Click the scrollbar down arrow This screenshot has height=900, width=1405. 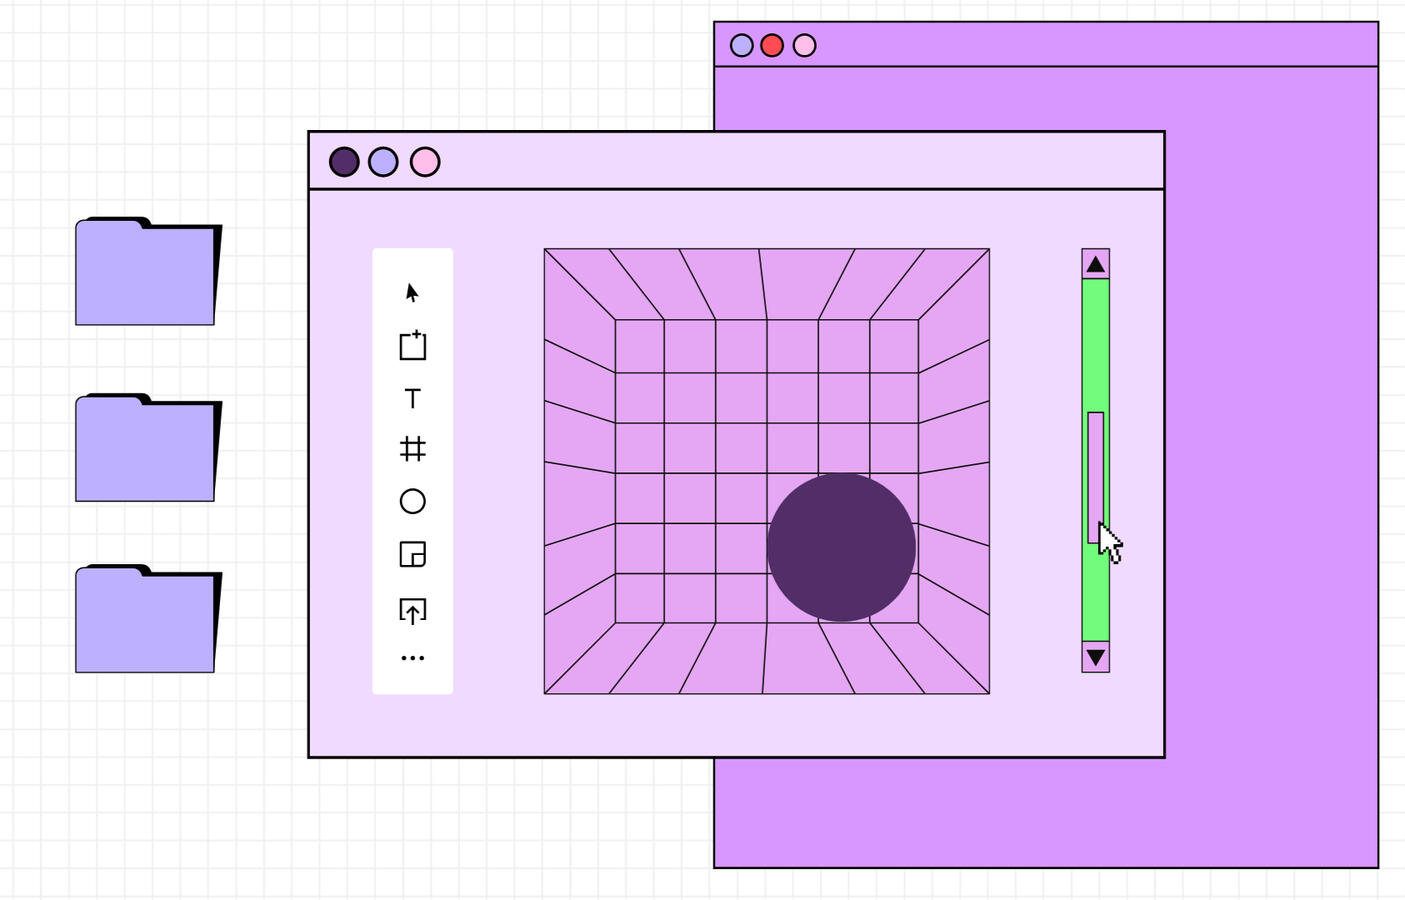1095,657
